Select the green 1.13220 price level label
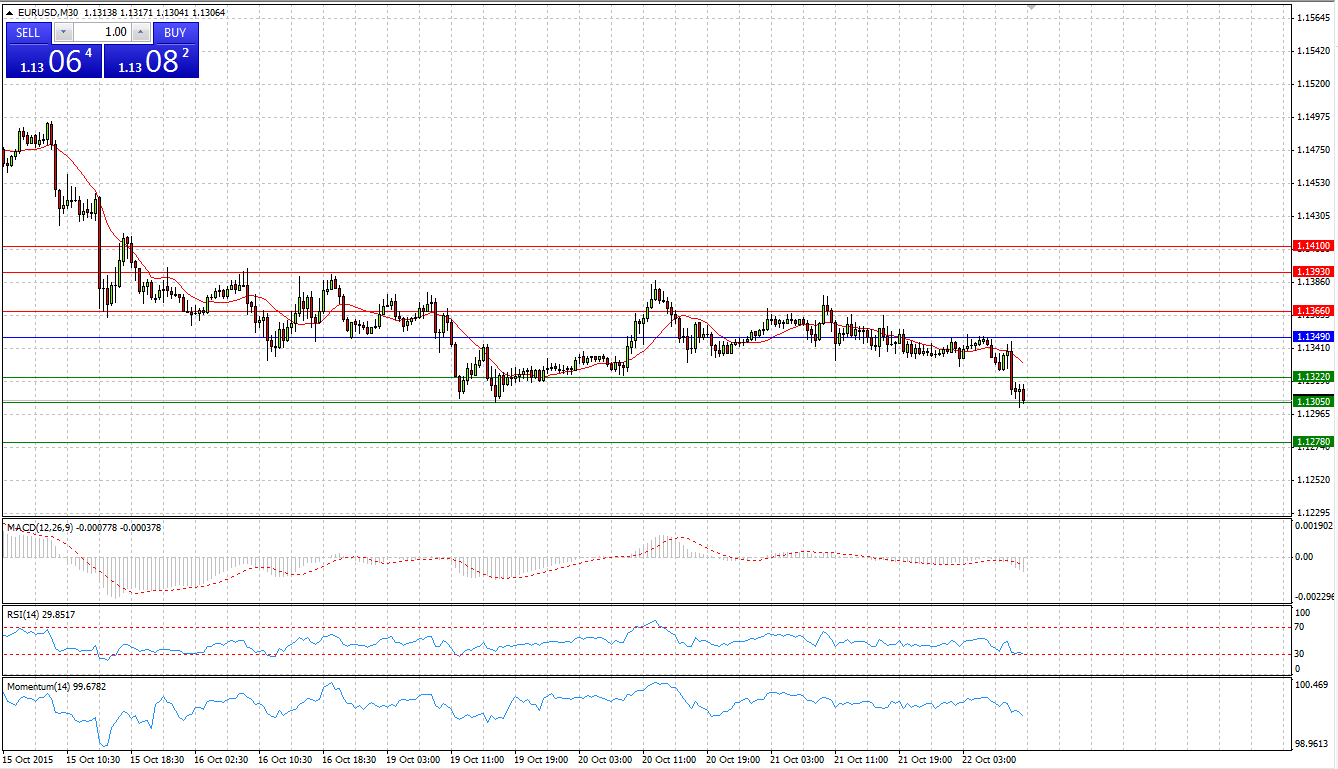 click(1312, 378)
